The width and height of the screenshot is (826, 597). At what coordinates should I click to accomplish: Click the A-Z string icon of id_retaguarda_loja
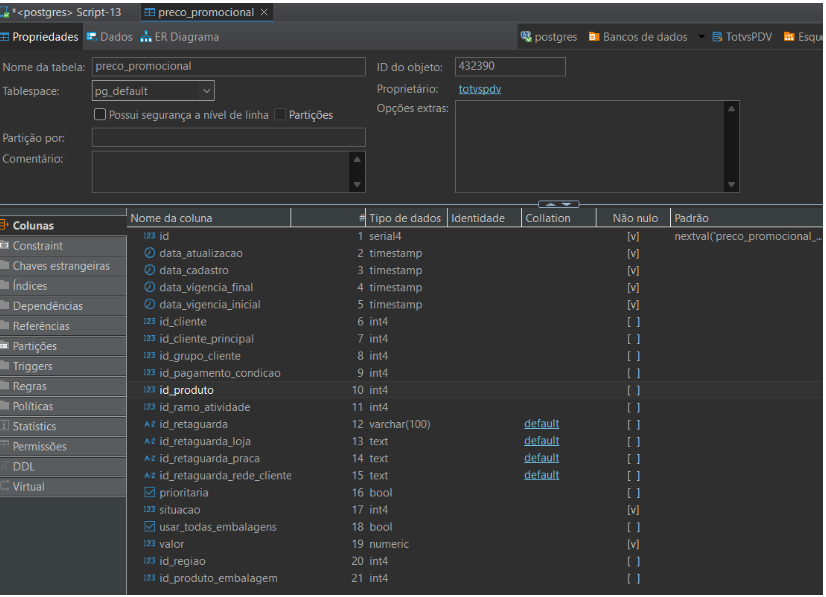pyautogui.click(x=150, y=441)
